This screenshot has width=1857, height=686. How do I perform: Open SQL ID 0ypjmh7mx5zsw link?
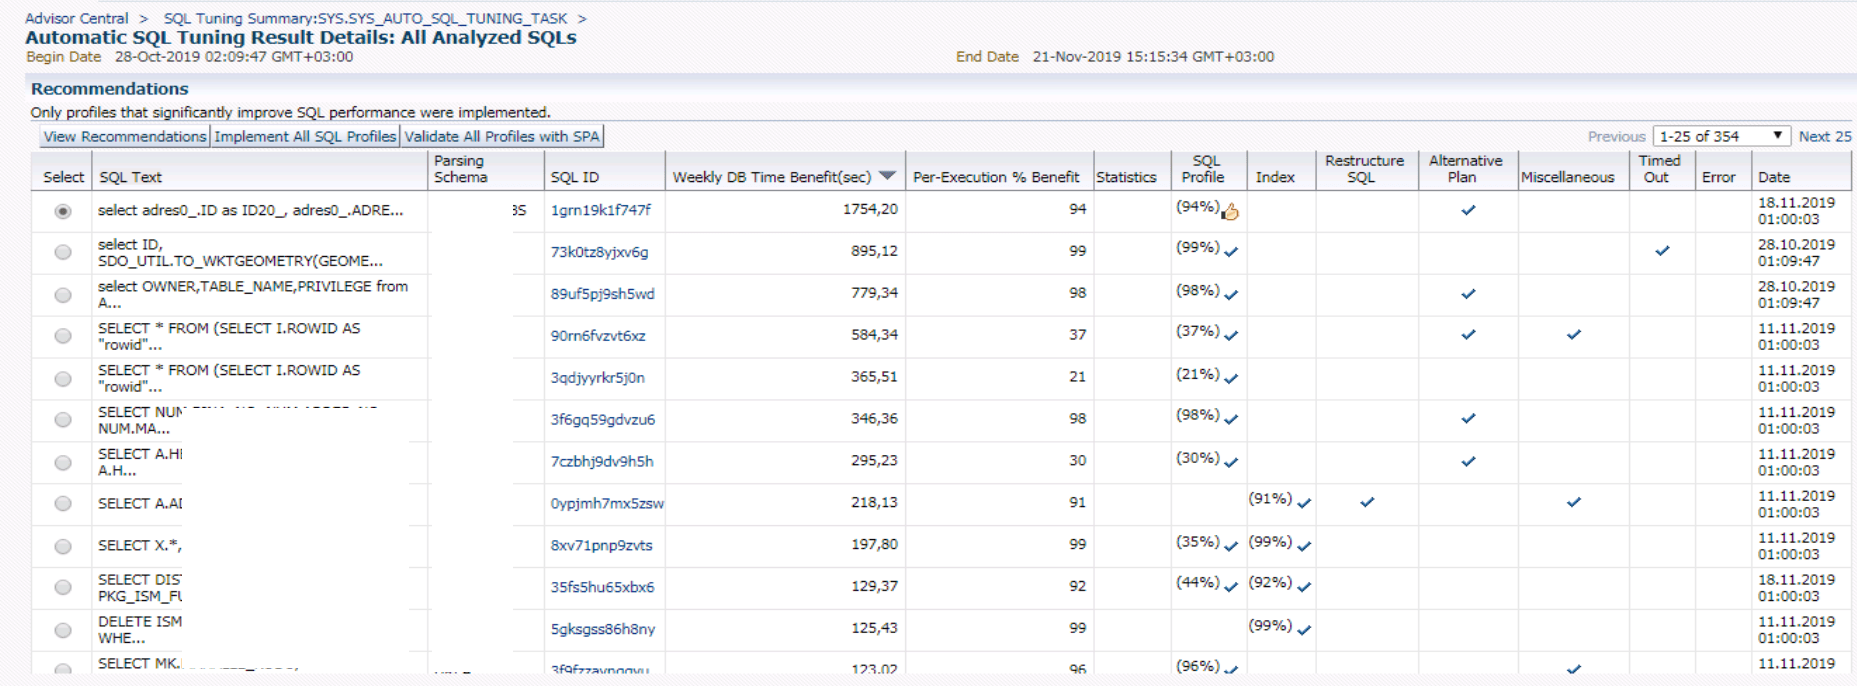click(607, 503)
